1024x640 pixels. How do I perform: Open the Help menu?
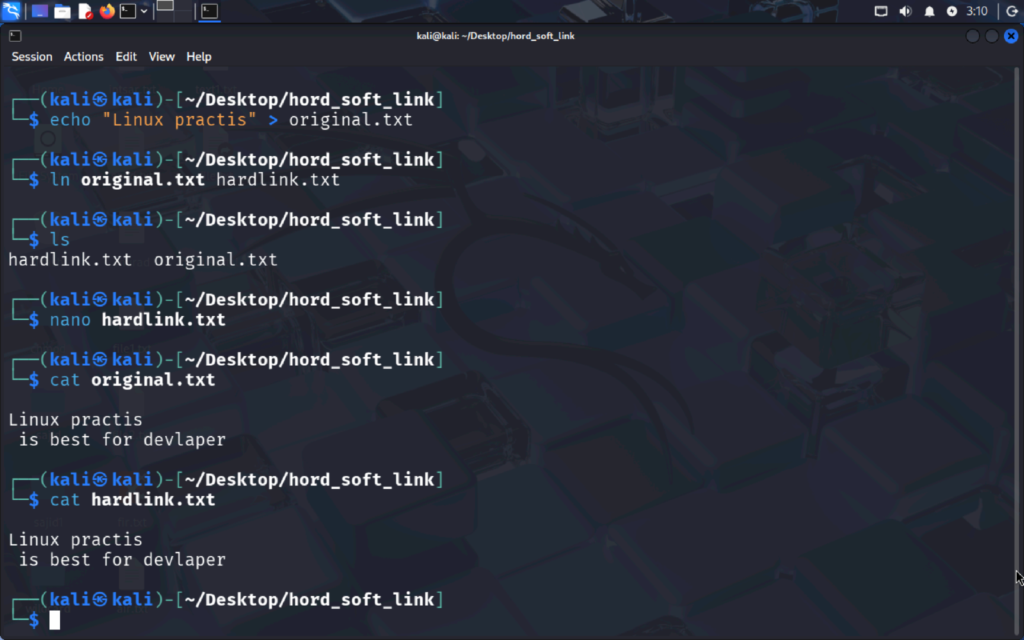coord(199,57)
